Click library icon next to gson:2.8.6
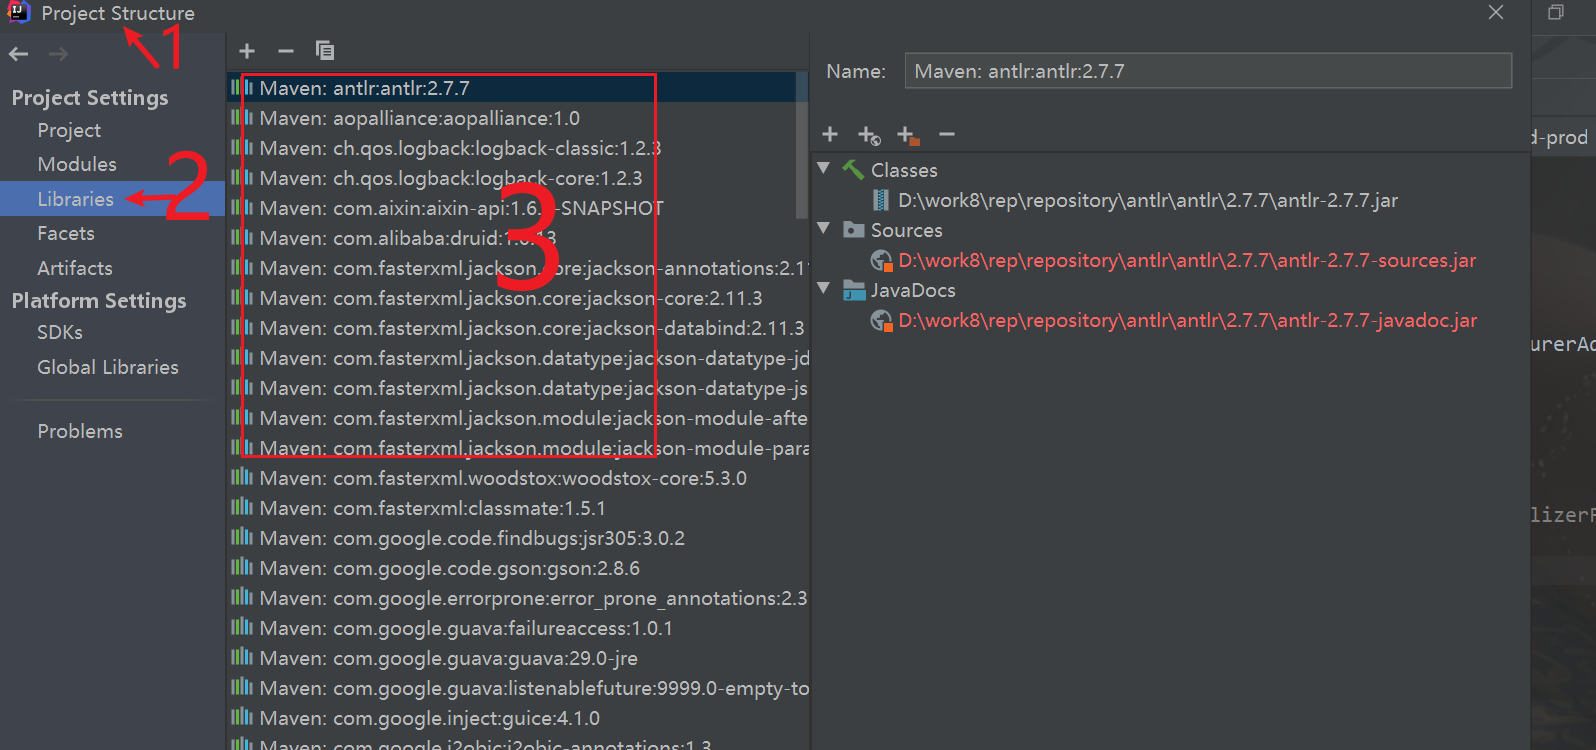Image resolution: width=1596 pixels, height=750 pixels. [x=242, y=568]
